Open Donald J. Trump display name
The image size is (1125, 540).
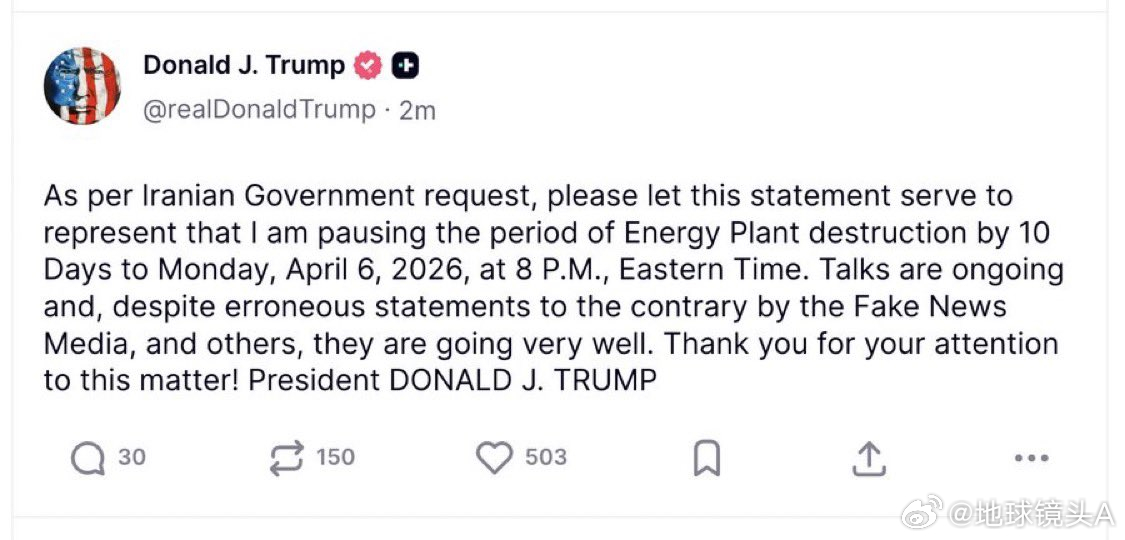coord(244,65)
